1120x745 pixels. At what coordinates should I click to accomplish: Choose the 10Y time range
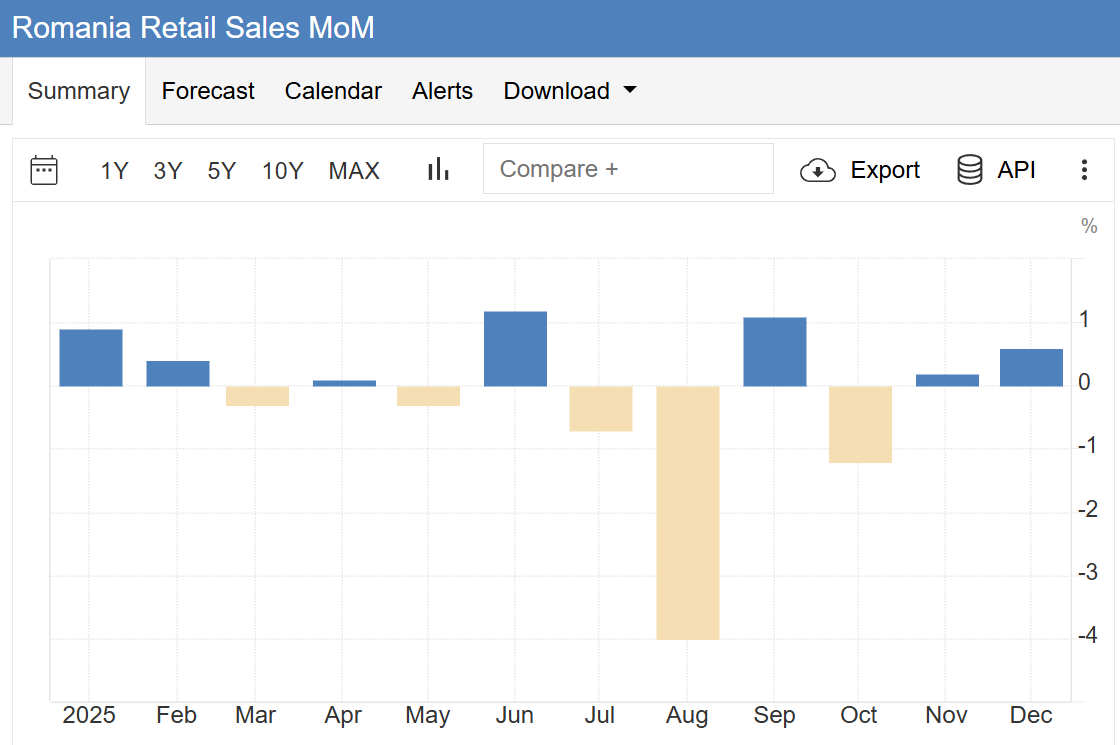(x=282, y=171)
